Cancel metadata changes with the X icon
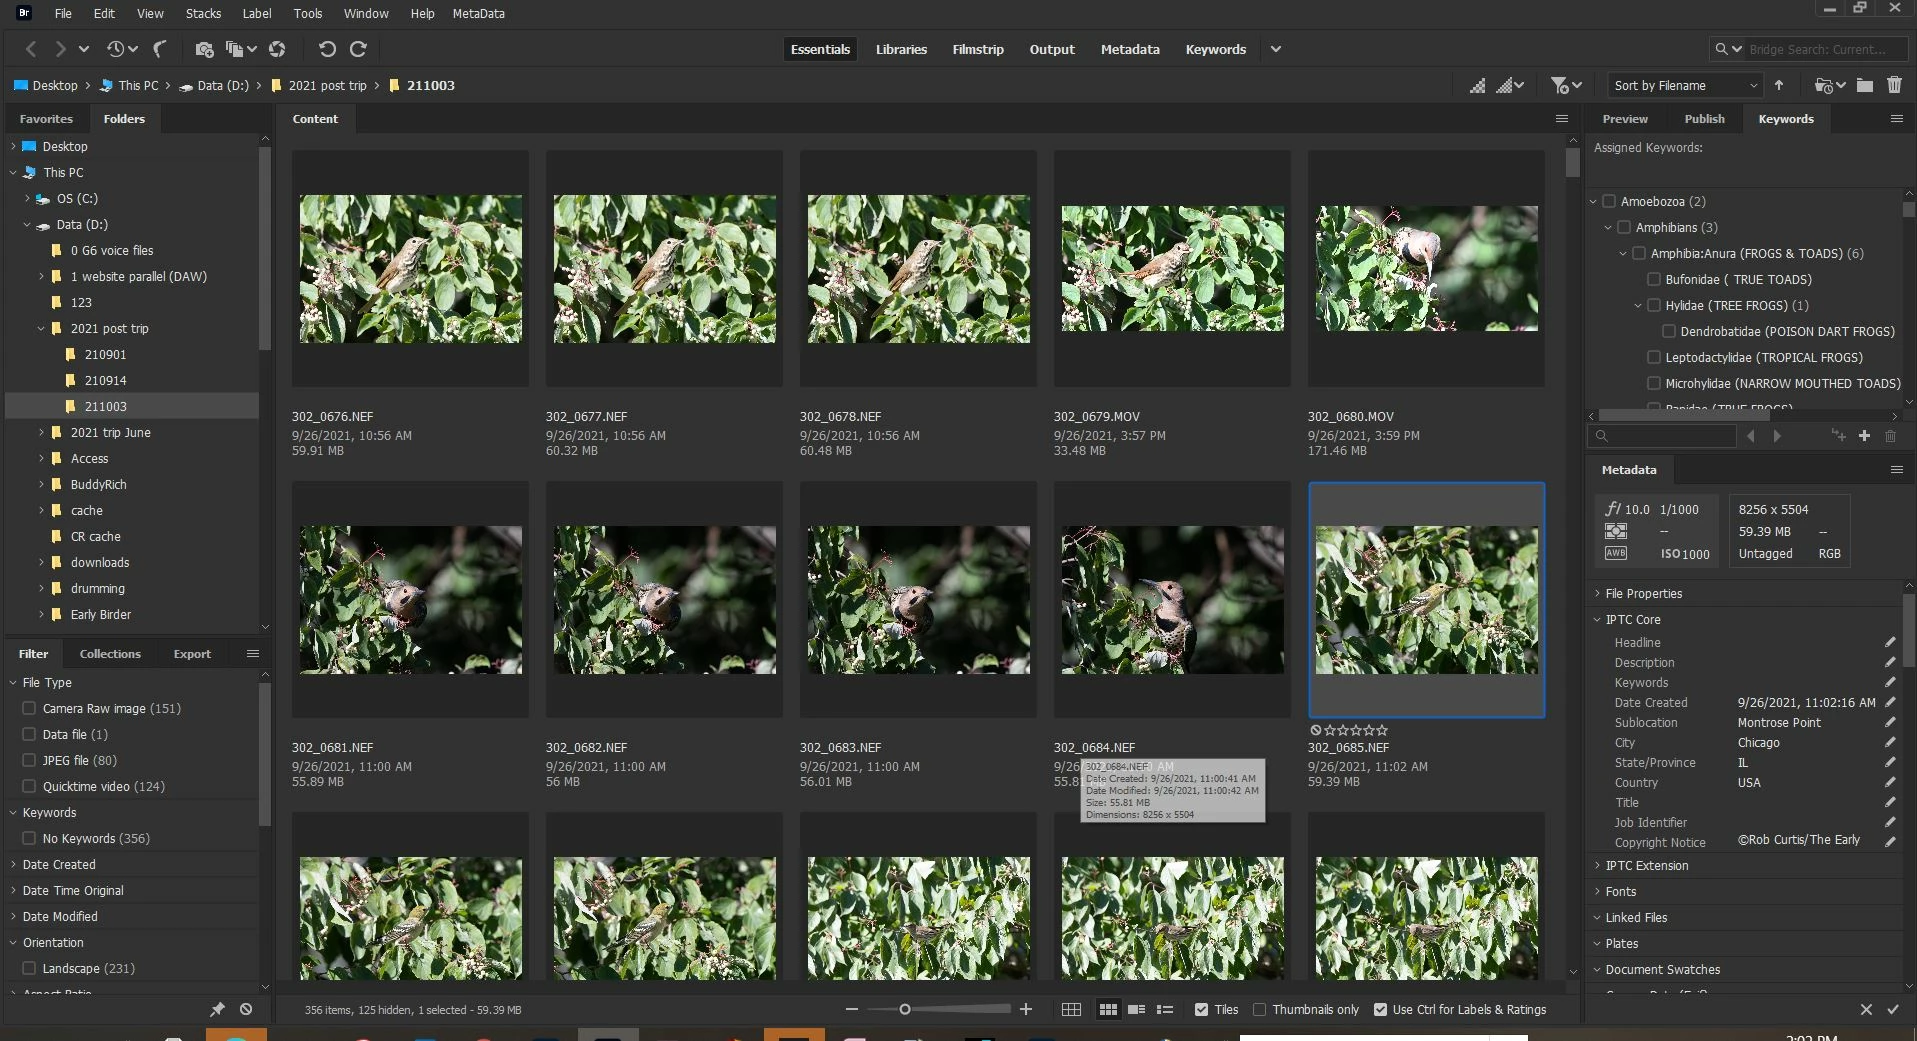The width and height of the screenshot is (1917, 1041). coord(1866,1010)
